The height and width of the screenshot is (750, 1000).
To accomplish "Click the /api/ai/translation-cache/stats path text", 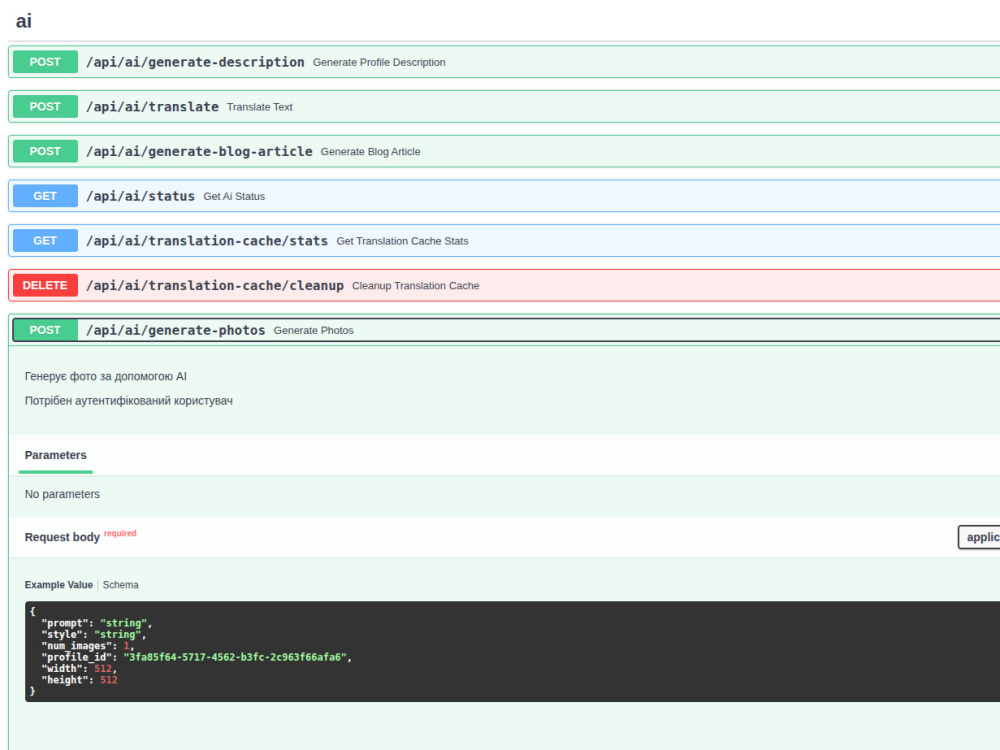I will click(x=207, y=240).
